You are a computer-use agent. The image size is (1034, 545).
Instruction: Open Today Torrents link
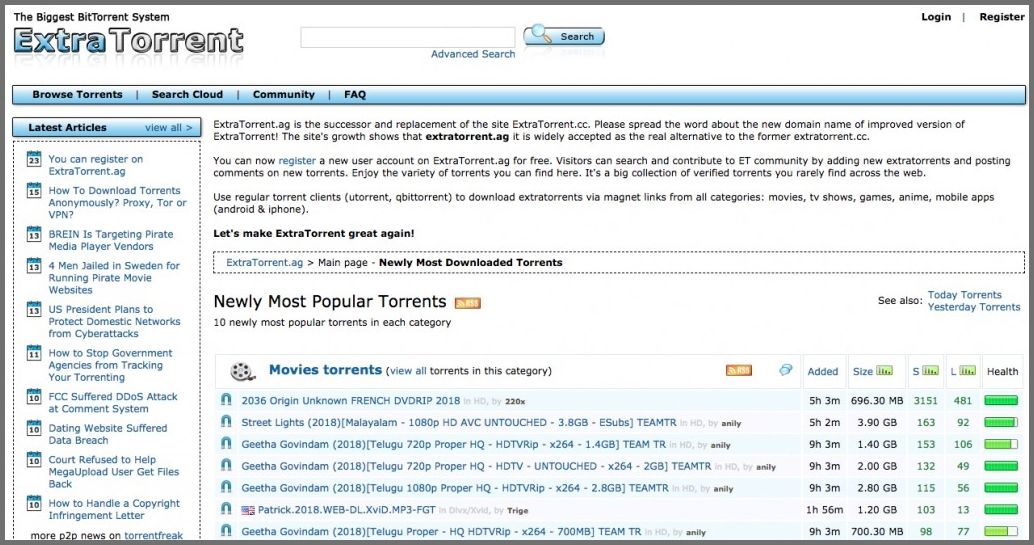click(x=964, y=295)
